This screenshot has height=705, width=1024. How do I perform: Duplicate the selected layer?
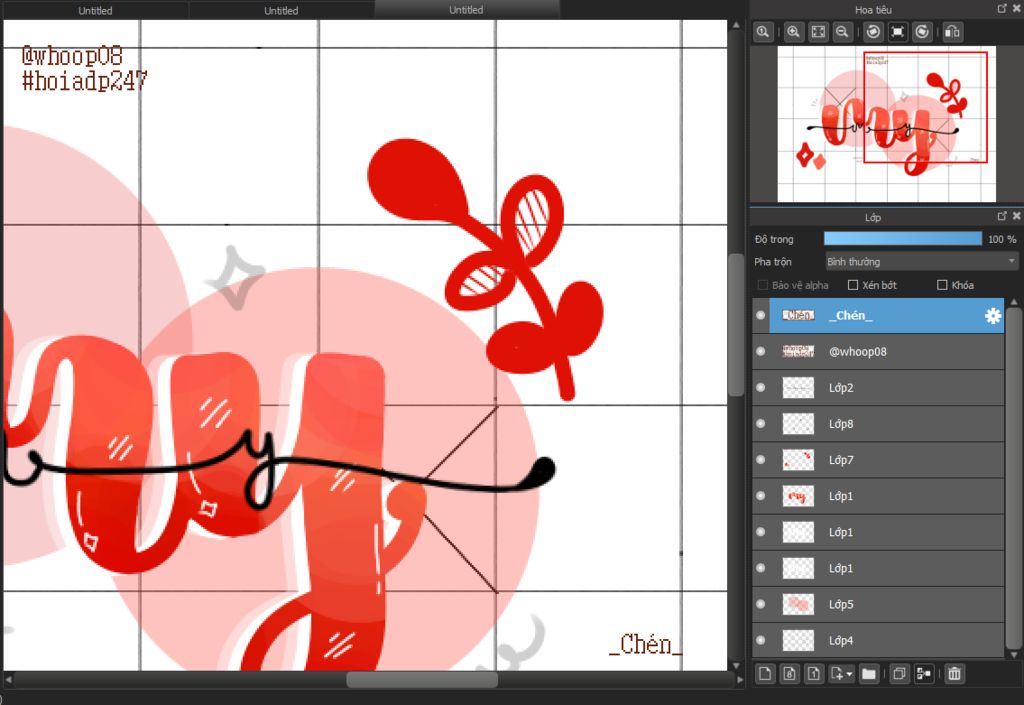(899, 674)
